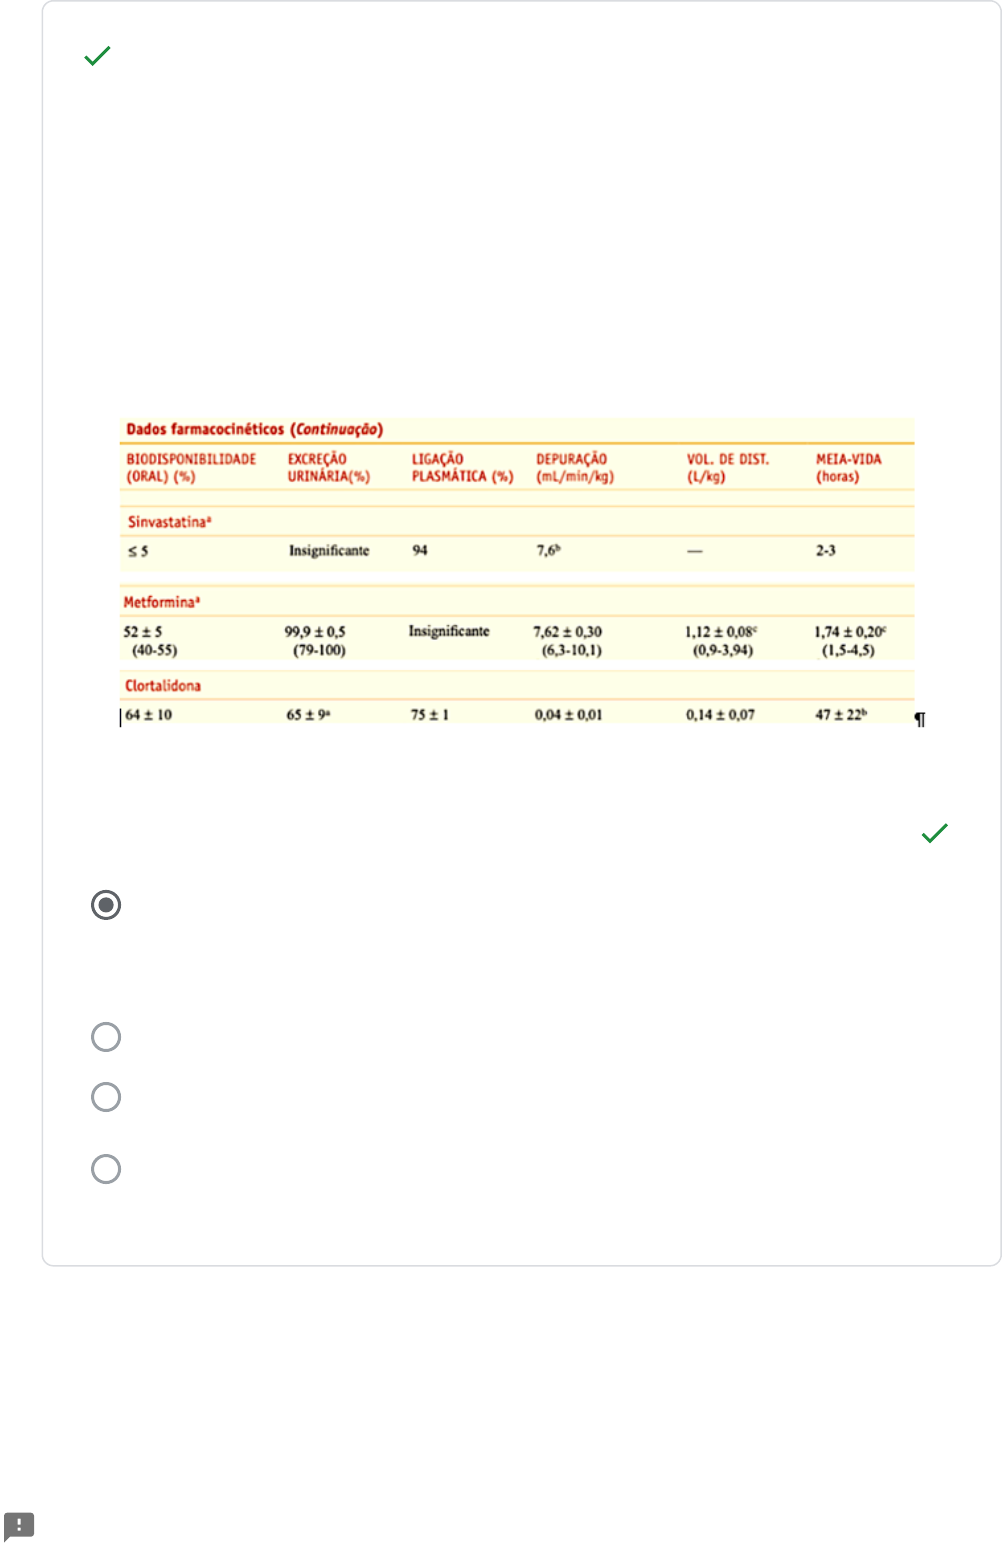This screenshot has width=1002, height=1548.
Task: Select the second answer radio button
Action: coord(106,1037)
